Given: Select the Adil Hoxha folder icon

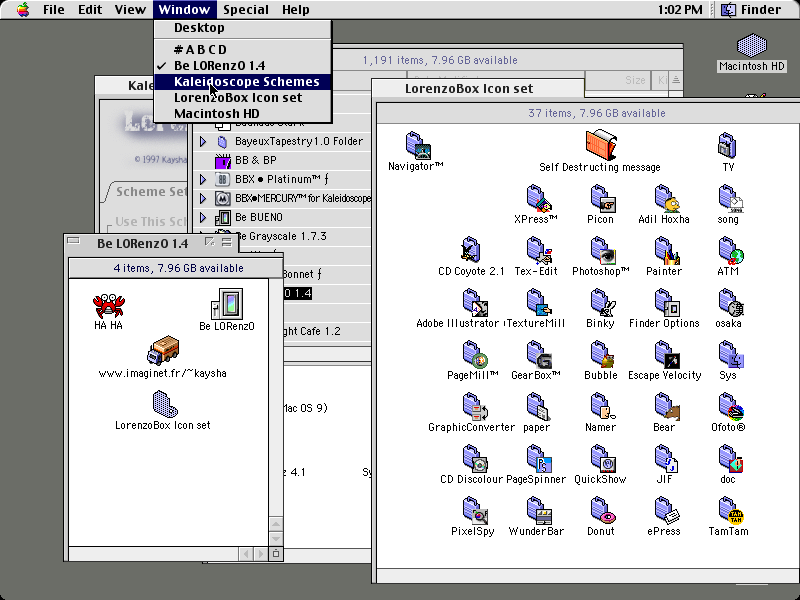Looking at the screenshot, I should click(666, 198).
